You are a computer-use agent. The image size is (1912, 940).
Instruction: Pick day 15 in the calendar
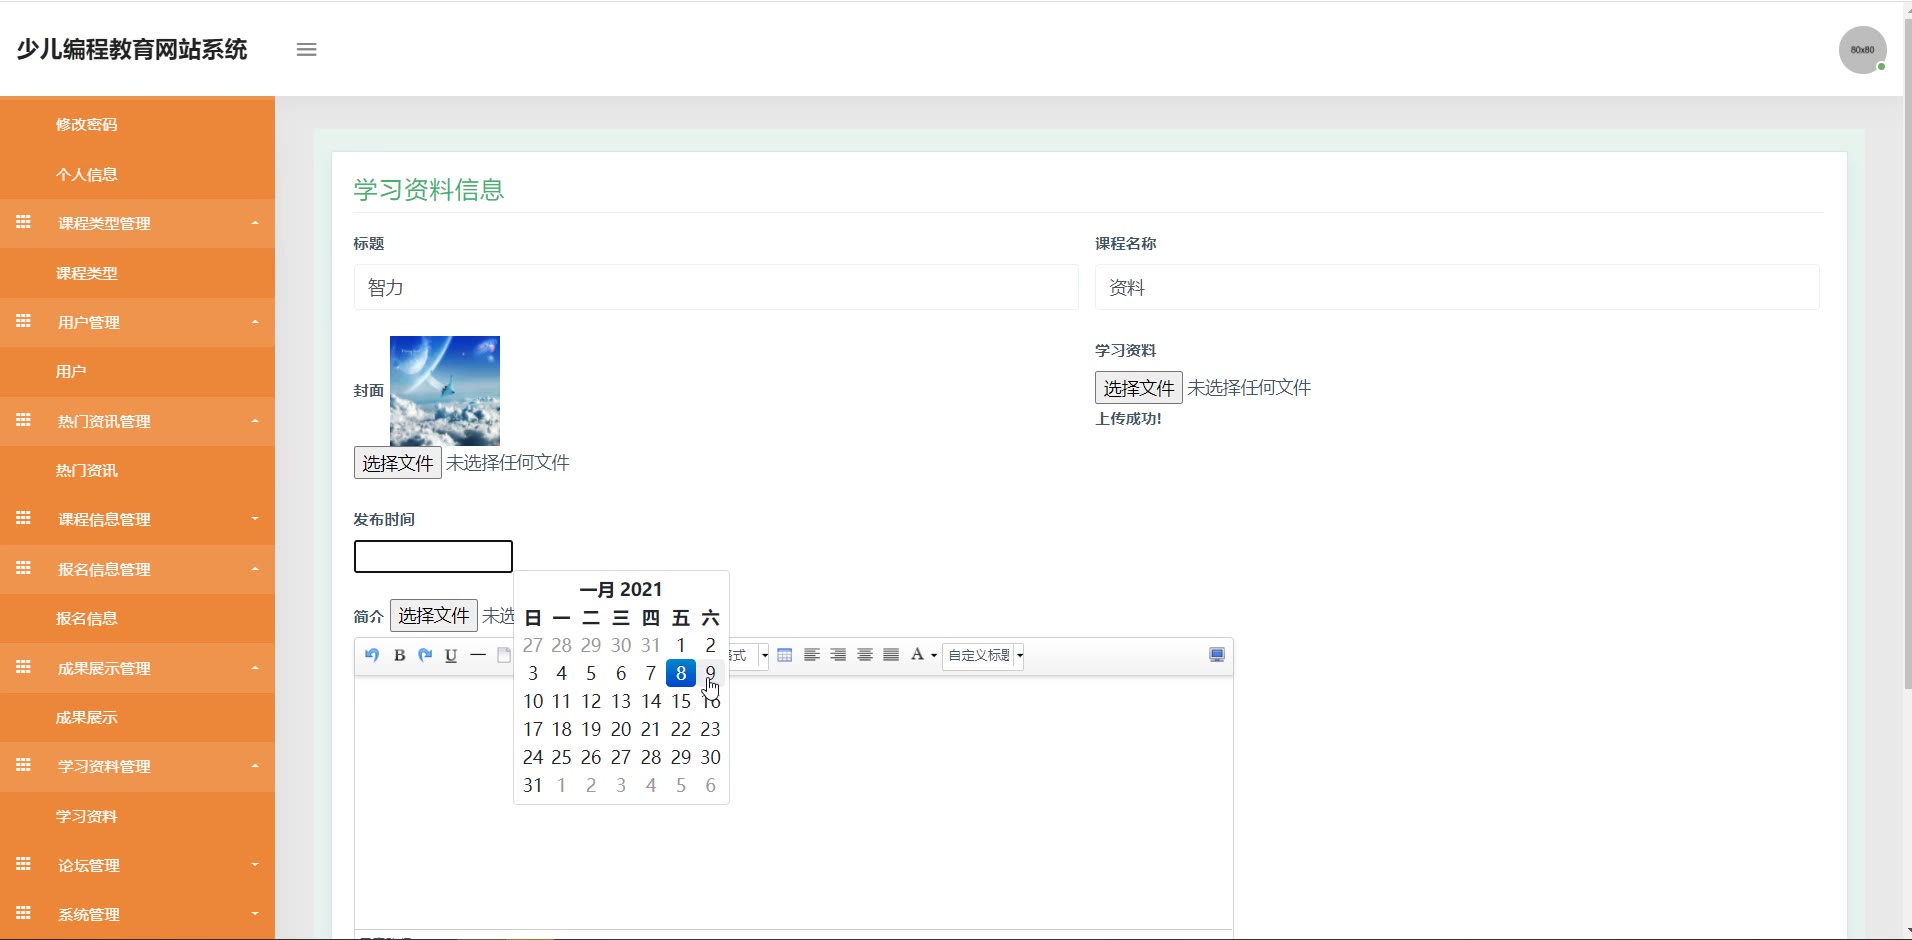pos(681,701)
